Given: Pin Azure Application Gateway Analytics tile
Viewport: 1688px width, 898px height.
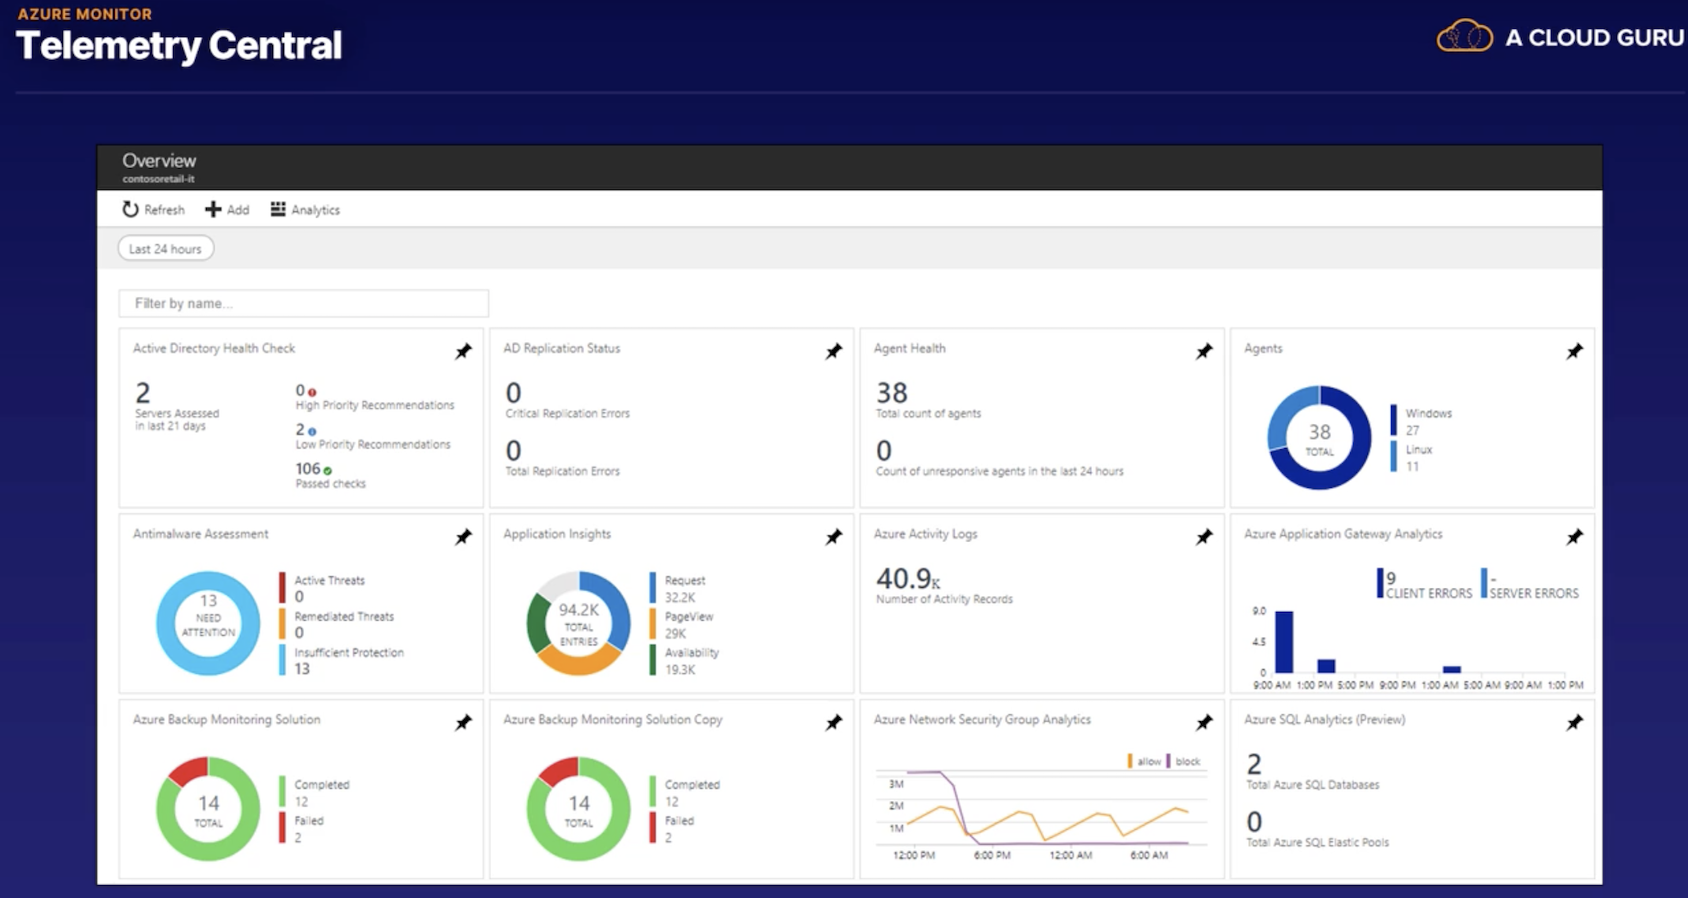Looking at the screenshot, I should [x=1574, y=537].
